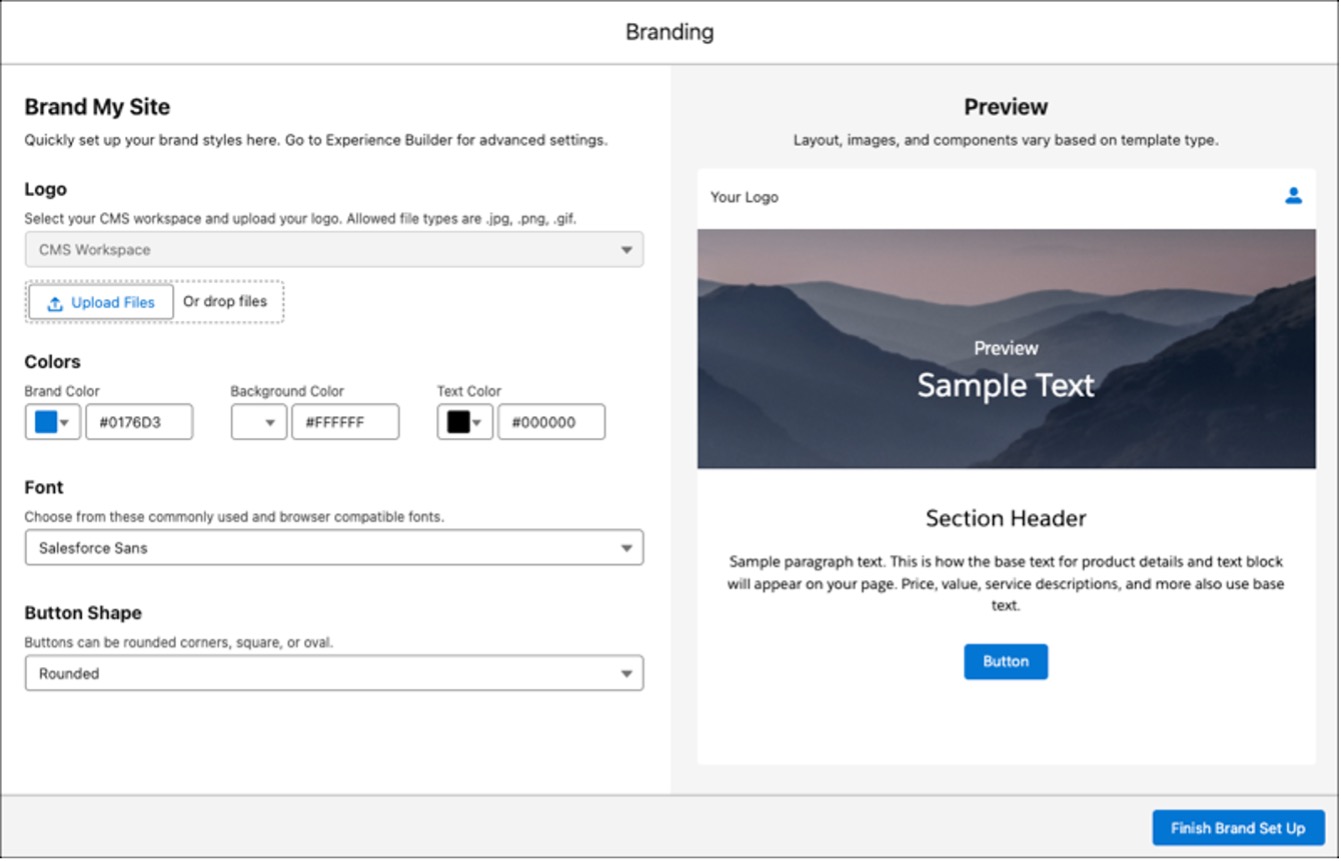Click the mountain hero image in preview
This screenshot has height=861, width=1341.
pyautogui.click(x=1006, y=349)
